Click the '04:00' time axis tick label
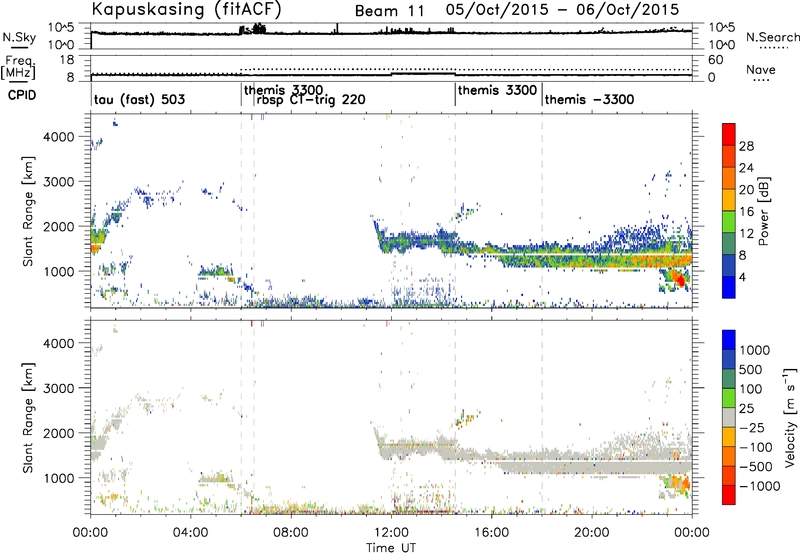Viewport: 800px width, 554px height. pos(190,533)
